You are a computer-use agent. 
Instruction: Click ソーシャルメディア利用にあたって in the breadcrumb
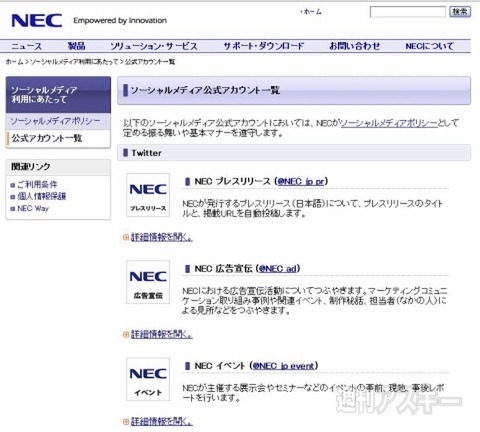[74, 62]
